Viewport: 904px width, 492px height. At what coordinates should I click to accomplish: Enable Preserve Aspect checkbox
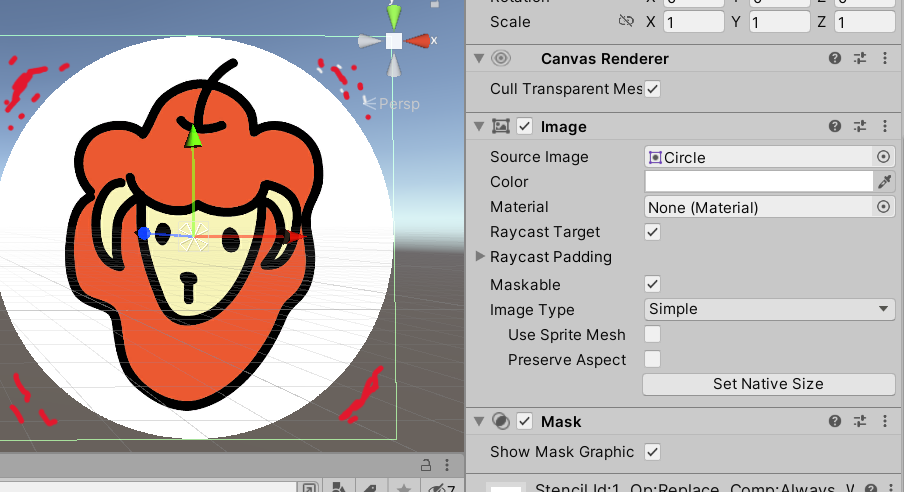652,359
